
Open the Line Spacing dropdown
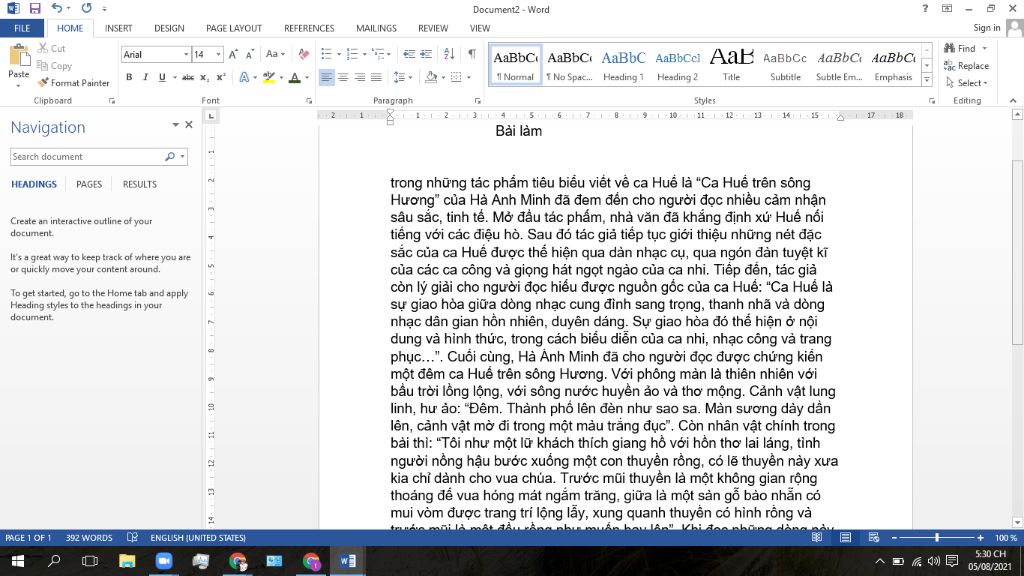[402, 77]
